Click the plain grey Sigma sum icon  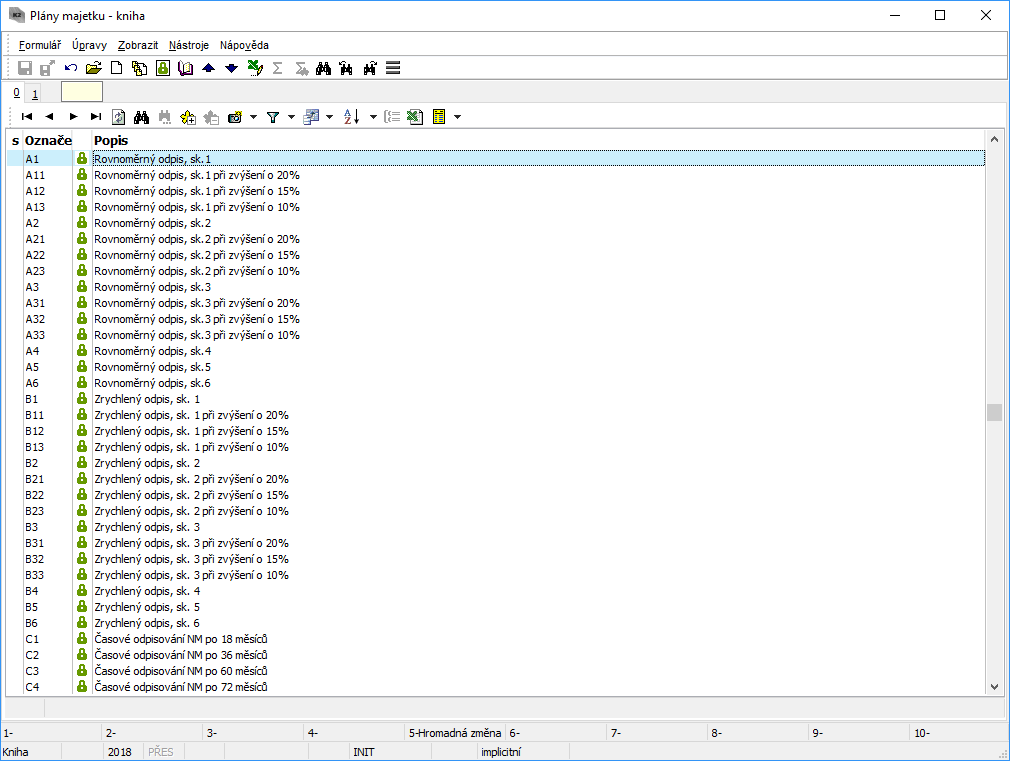(x=278, y=68)
